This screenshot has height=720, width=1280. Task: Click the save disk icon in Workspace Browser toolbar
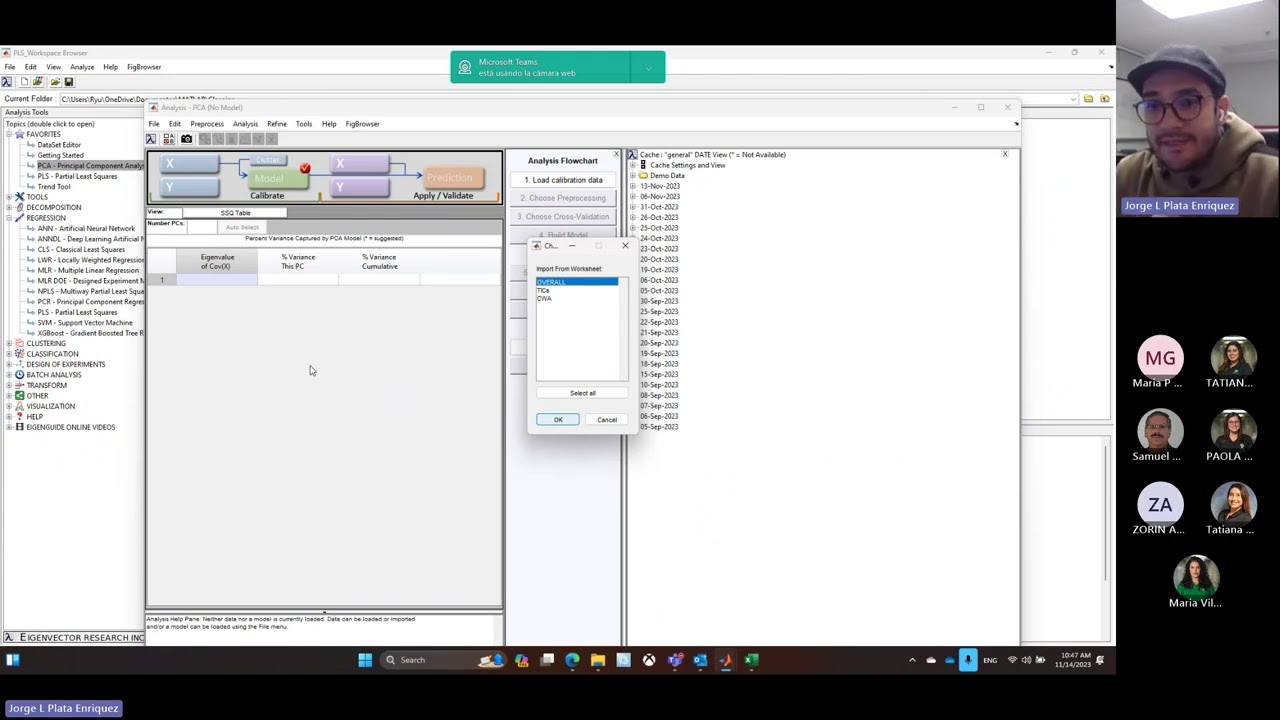[68, 82]
